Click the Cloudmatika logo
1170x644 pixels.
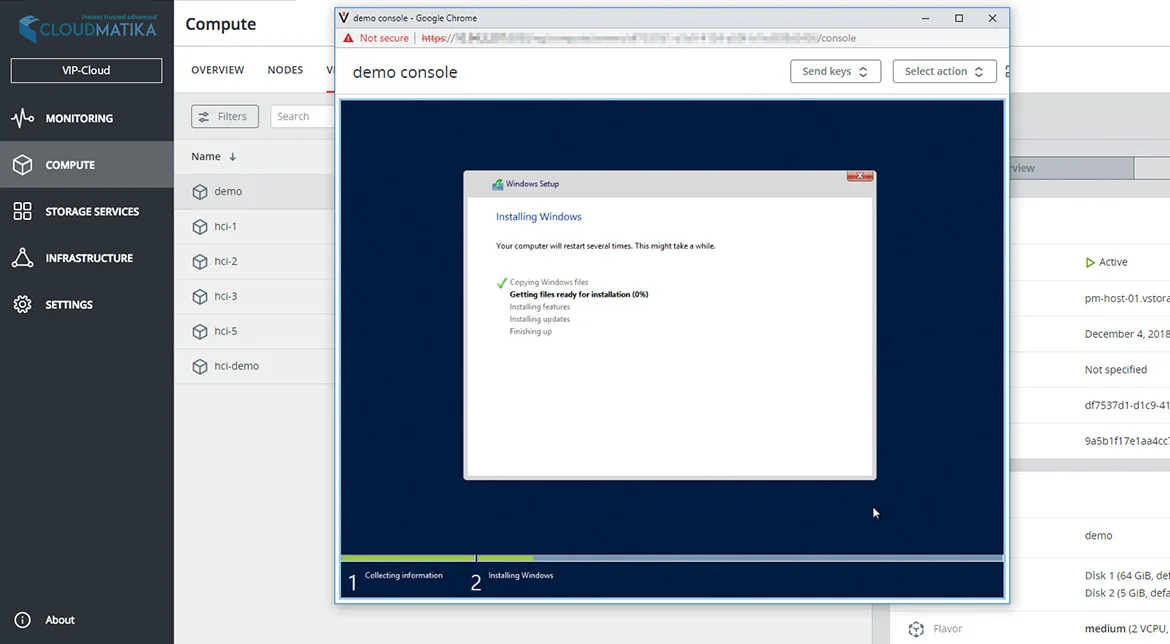point(86,27)
